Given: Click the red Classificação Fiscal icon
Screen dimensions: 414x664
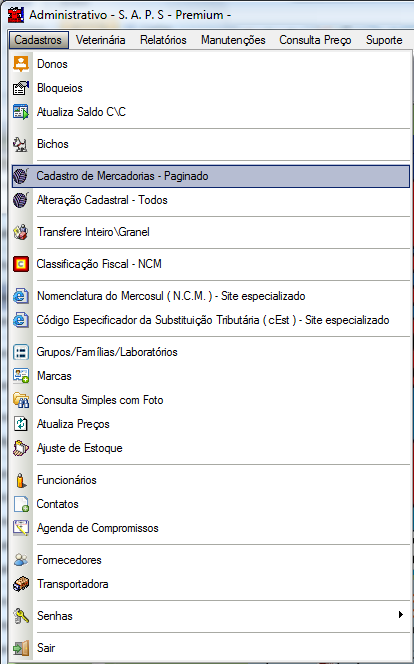Looking at the screenshot, I should (21, 264).
